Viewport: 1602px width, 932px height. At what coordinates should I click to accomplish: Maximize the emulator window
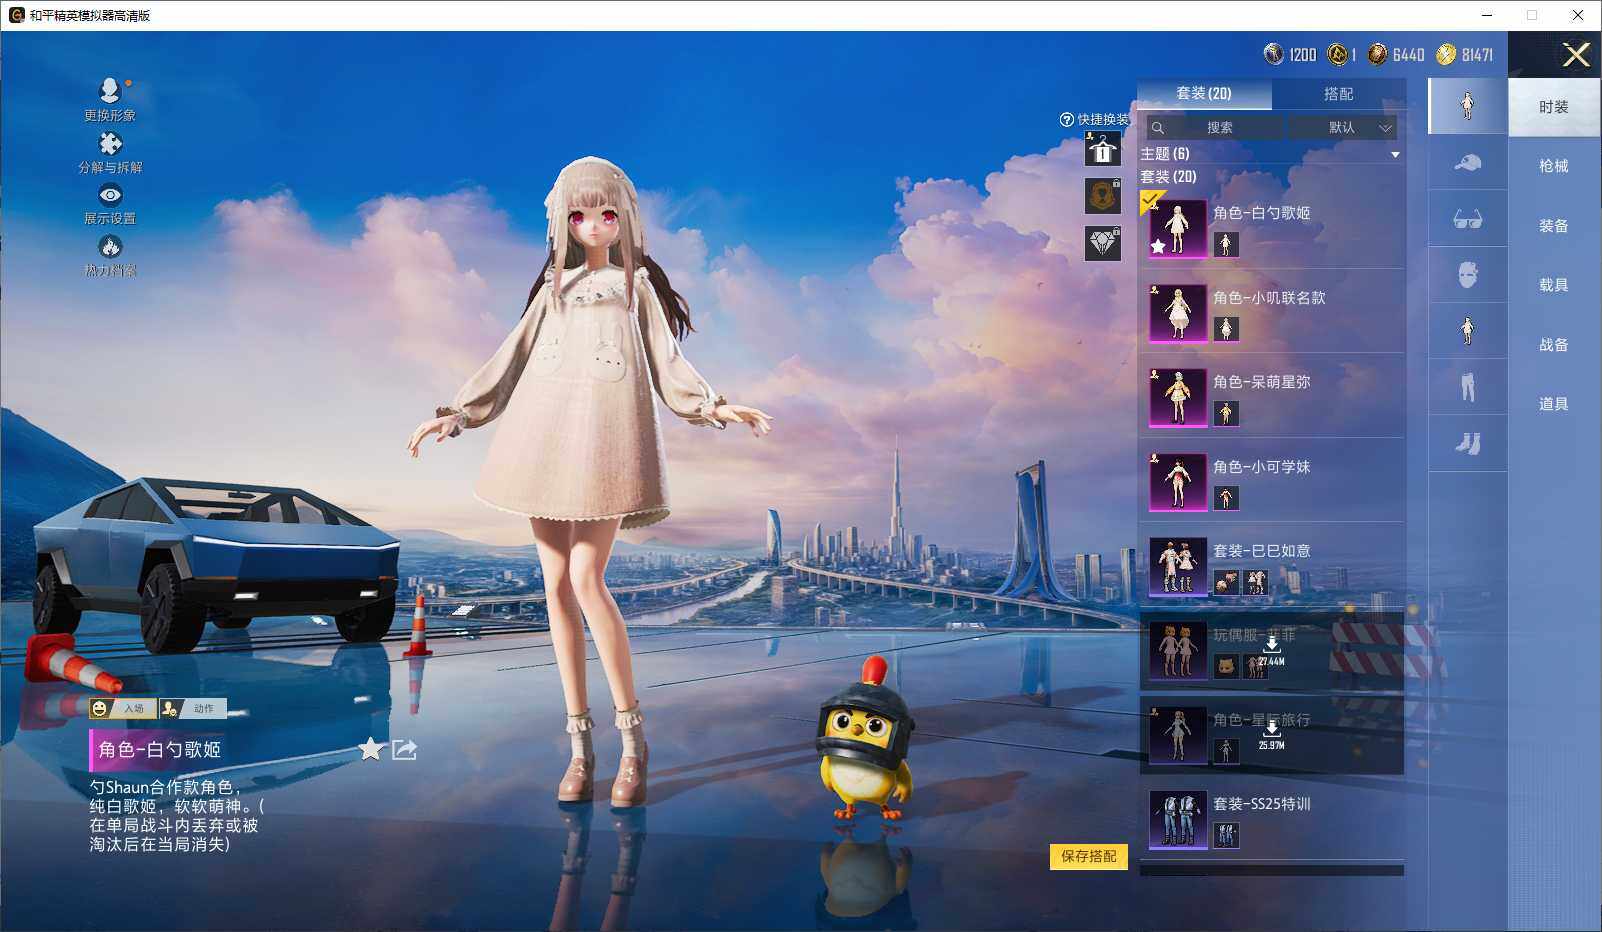(x=1532, y=15)
